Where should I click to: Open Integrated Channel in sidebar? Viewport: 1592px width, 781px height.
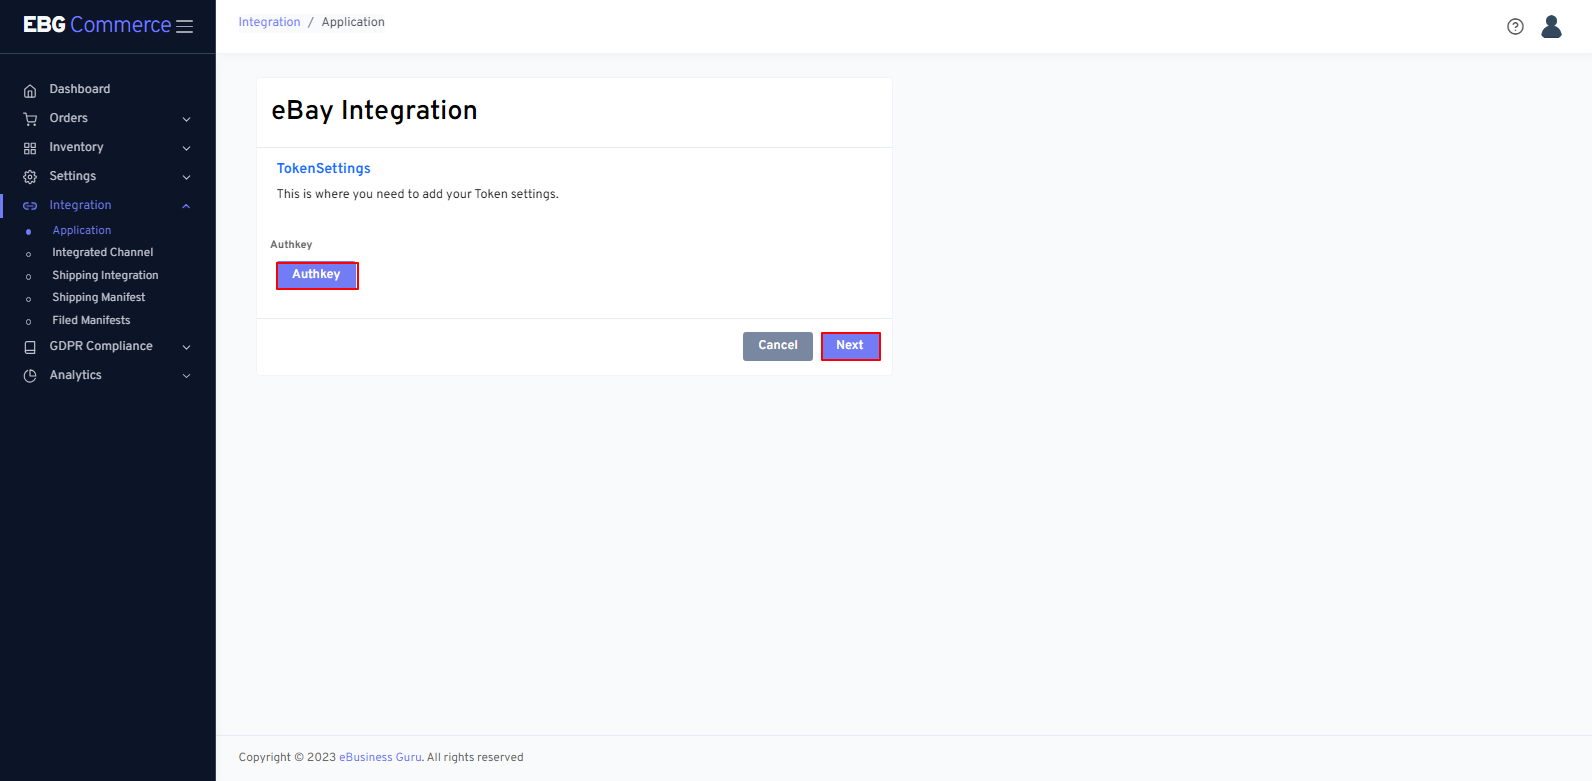(x=102, y=253)
